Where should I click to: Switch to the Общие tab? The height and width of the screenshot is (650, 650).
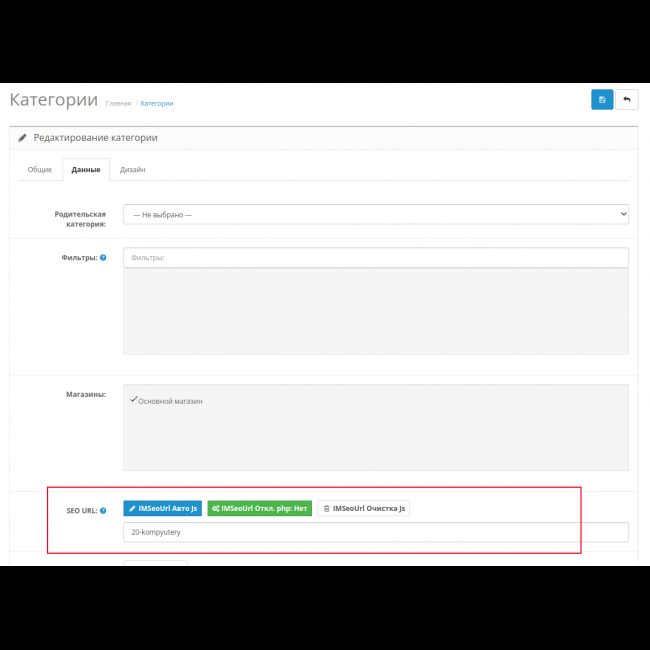40,170
